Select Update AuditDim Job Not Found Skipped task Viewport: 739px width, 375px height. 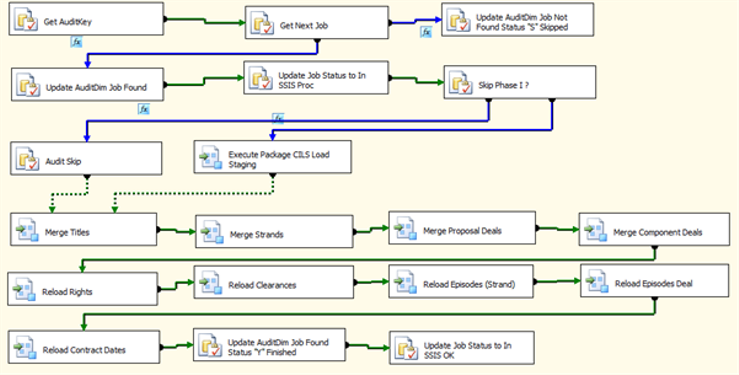[x=517, y=19]
